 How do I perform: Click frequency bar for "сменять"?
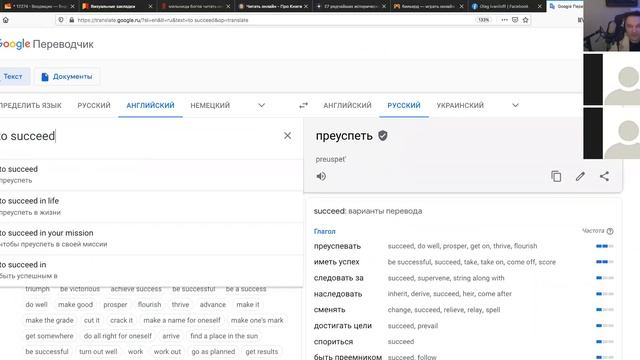[x=604, y=310]
